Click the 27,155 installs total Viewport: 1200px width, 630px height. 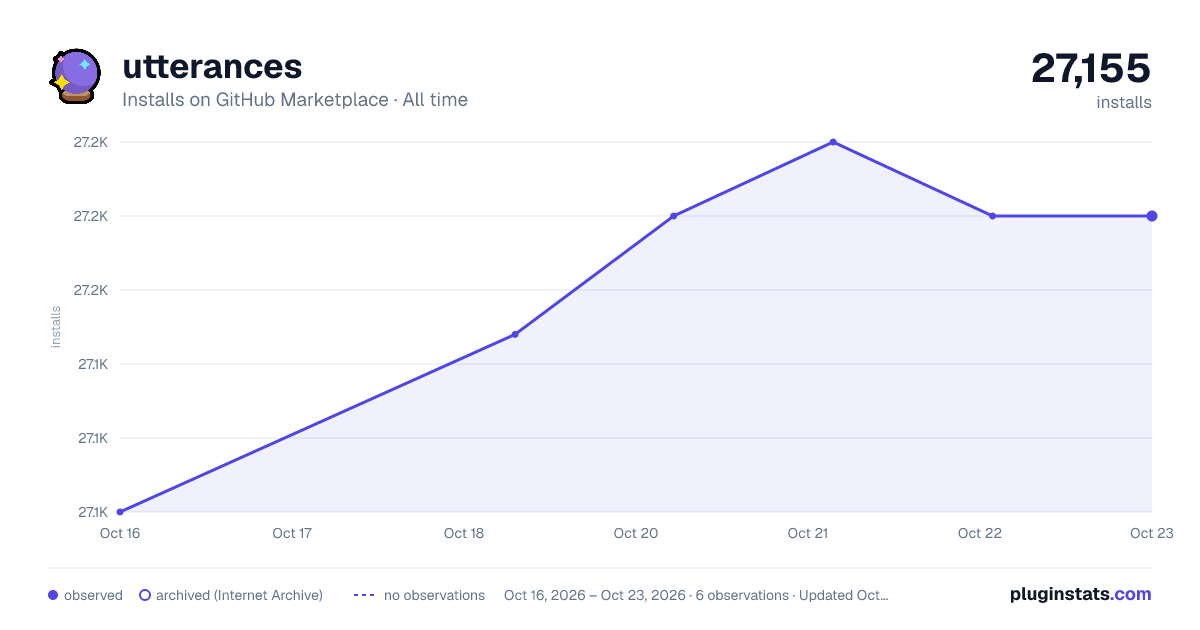coord(1091,68)
